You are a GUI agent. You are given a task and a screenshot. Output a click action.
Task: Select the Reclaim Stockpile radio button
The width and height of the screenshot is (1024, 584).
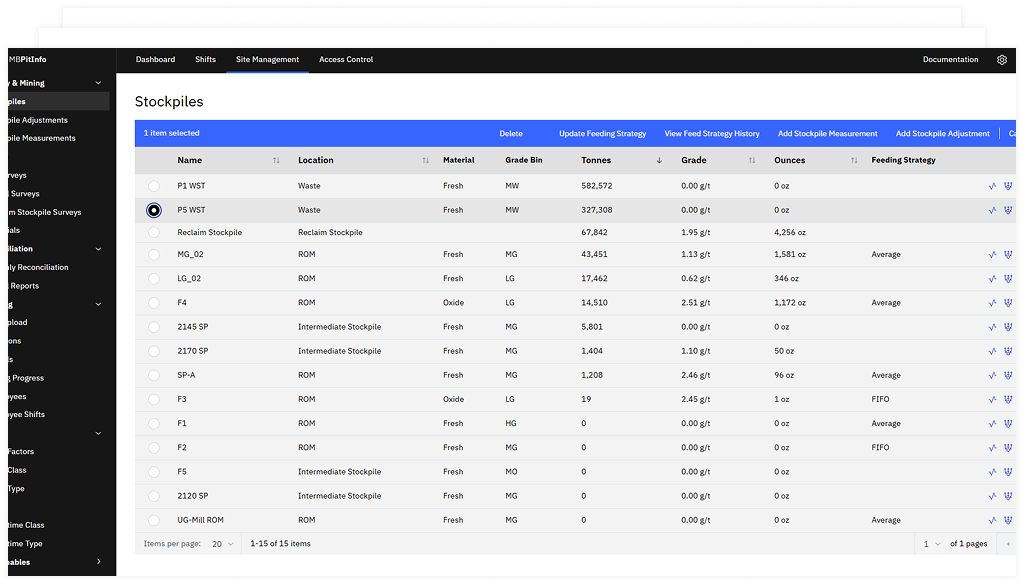point(153,233)
